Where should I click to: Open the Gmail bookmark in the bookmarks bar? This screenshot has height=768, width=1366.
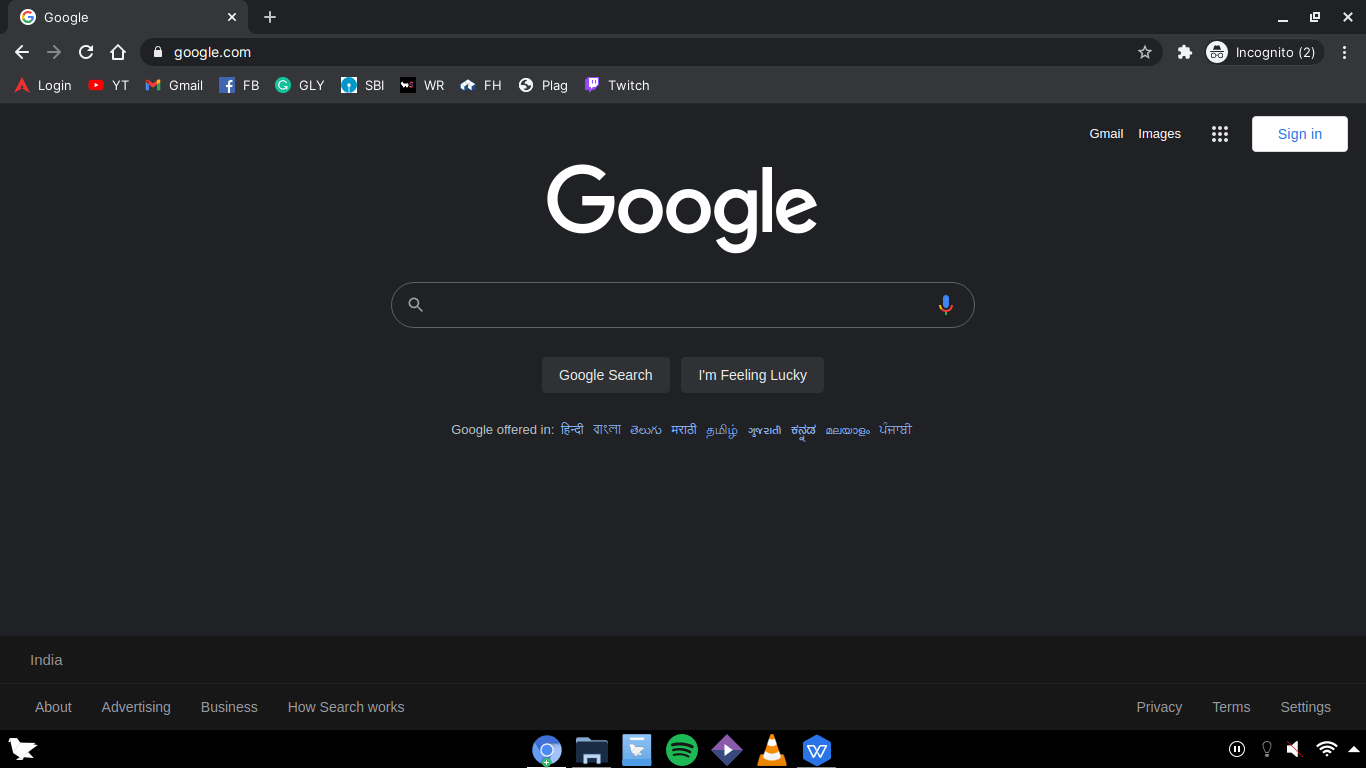coord(174,85)
